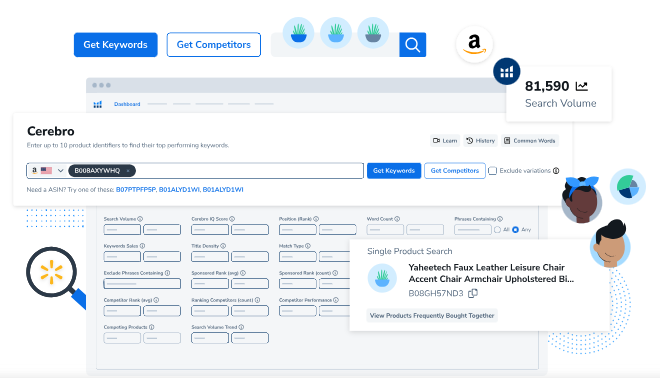This screenshot has height=391, width=660.
Task: Click the Sponsored Rank (count) info icon
Action: coord(335,273)
